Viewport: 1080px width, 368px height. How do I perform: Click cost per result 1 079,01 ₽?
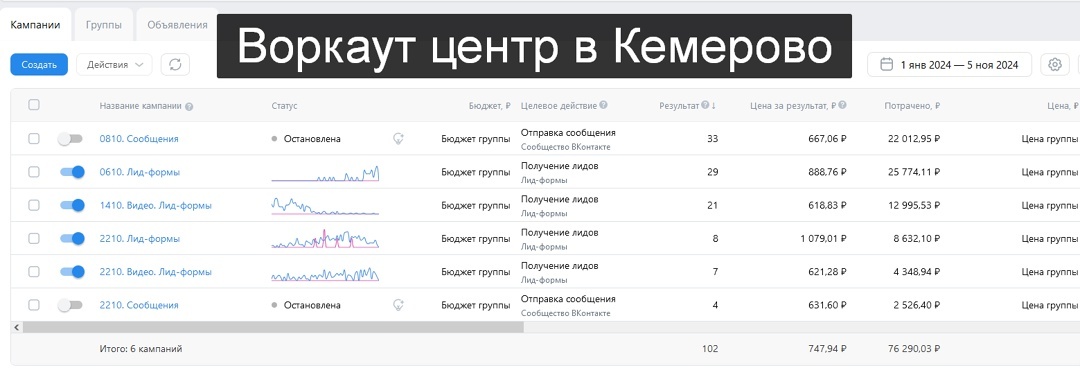[823, 238]
